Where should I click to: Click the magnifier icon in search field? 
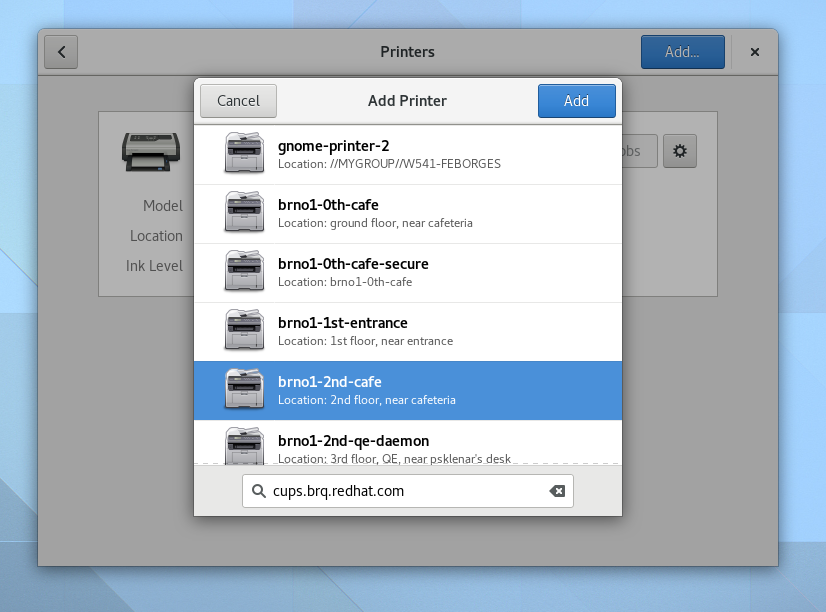click(259, 491)
